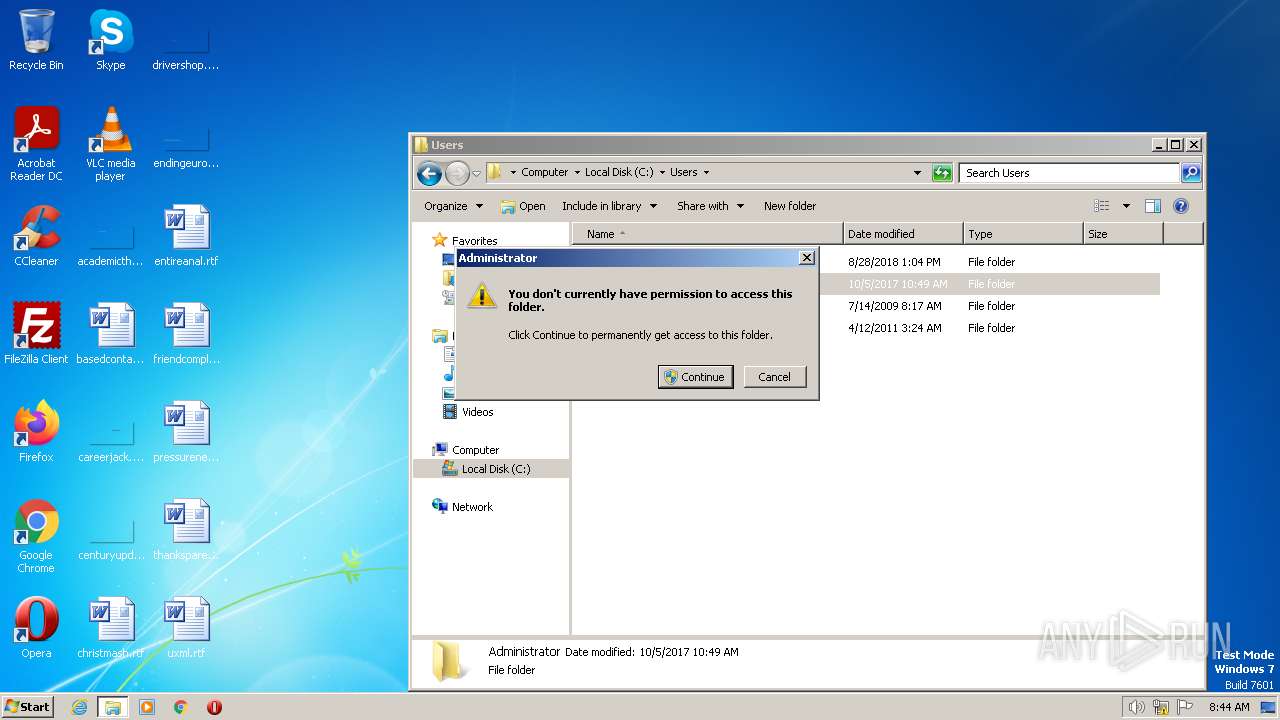Viewport: 1280px width, 720px height.
Task: Select the row dated 4/12/2011 3:24 AM
Action: [x=866, y=328]
